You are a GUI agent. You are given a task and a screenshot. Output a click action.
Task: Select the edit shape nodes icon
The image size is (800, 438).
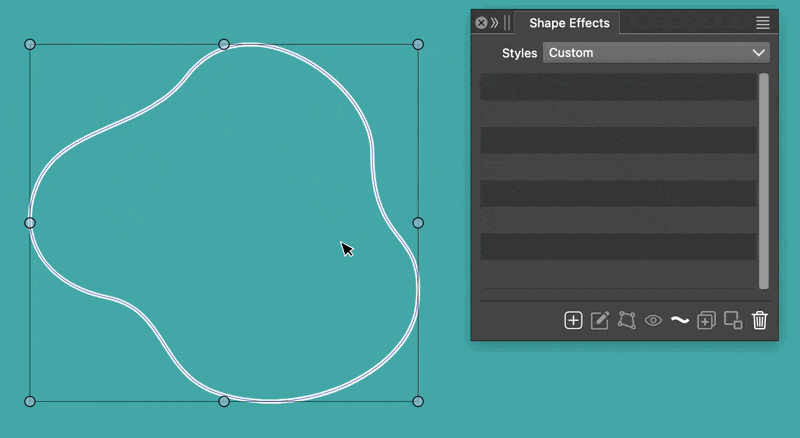(627, 320)
